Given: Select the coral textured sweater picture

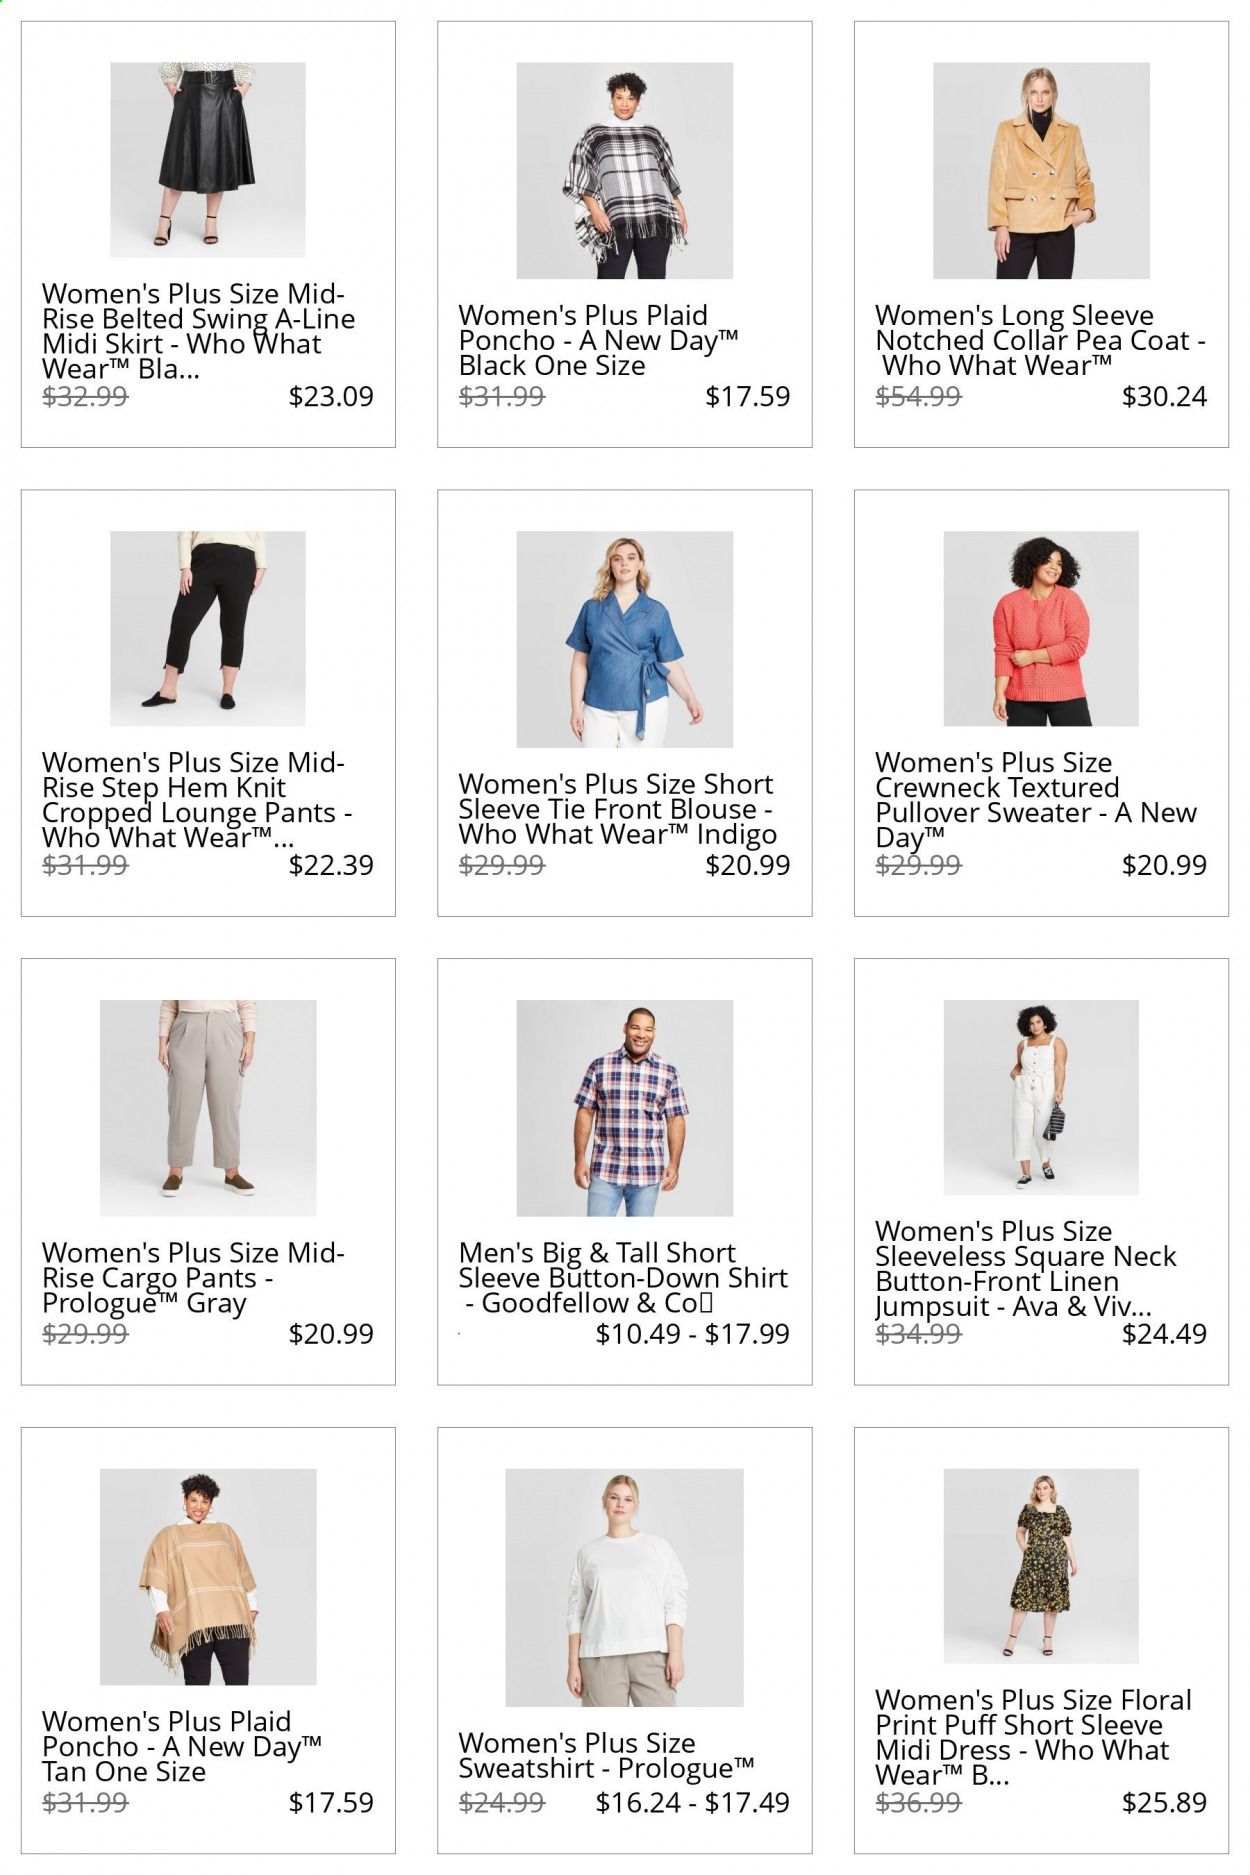Looking at the screenshot, I should [1041, 628].
